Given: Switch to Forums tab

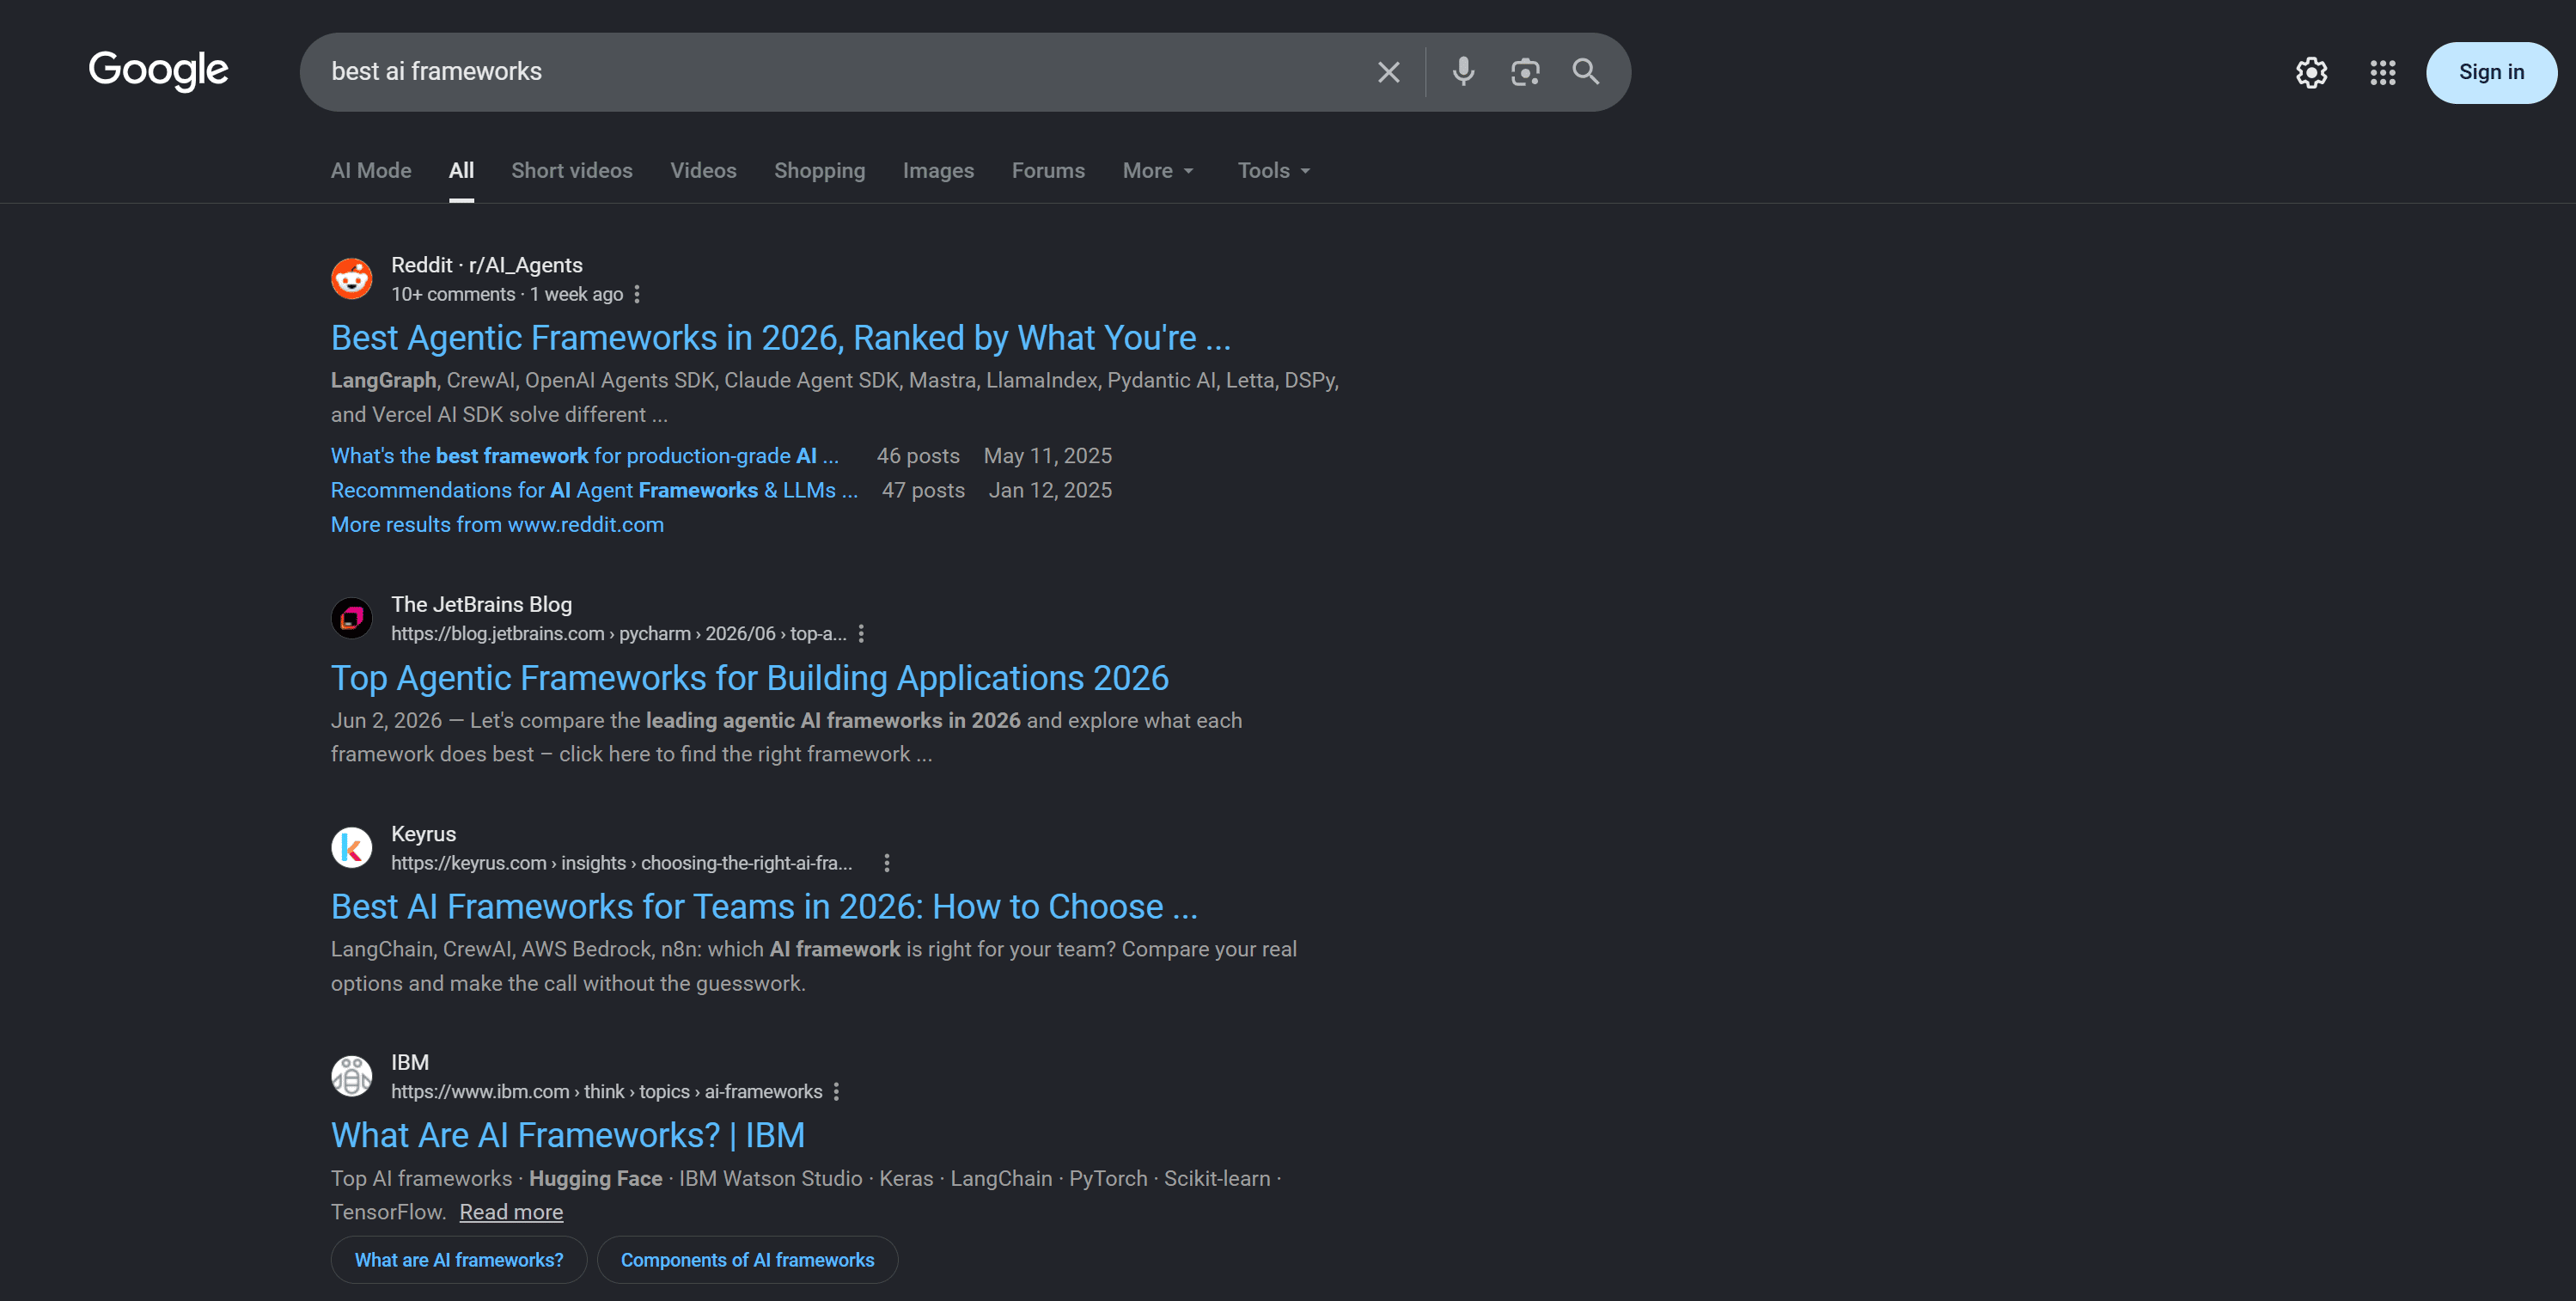Looking at the screenshot, I should 1048,170.
